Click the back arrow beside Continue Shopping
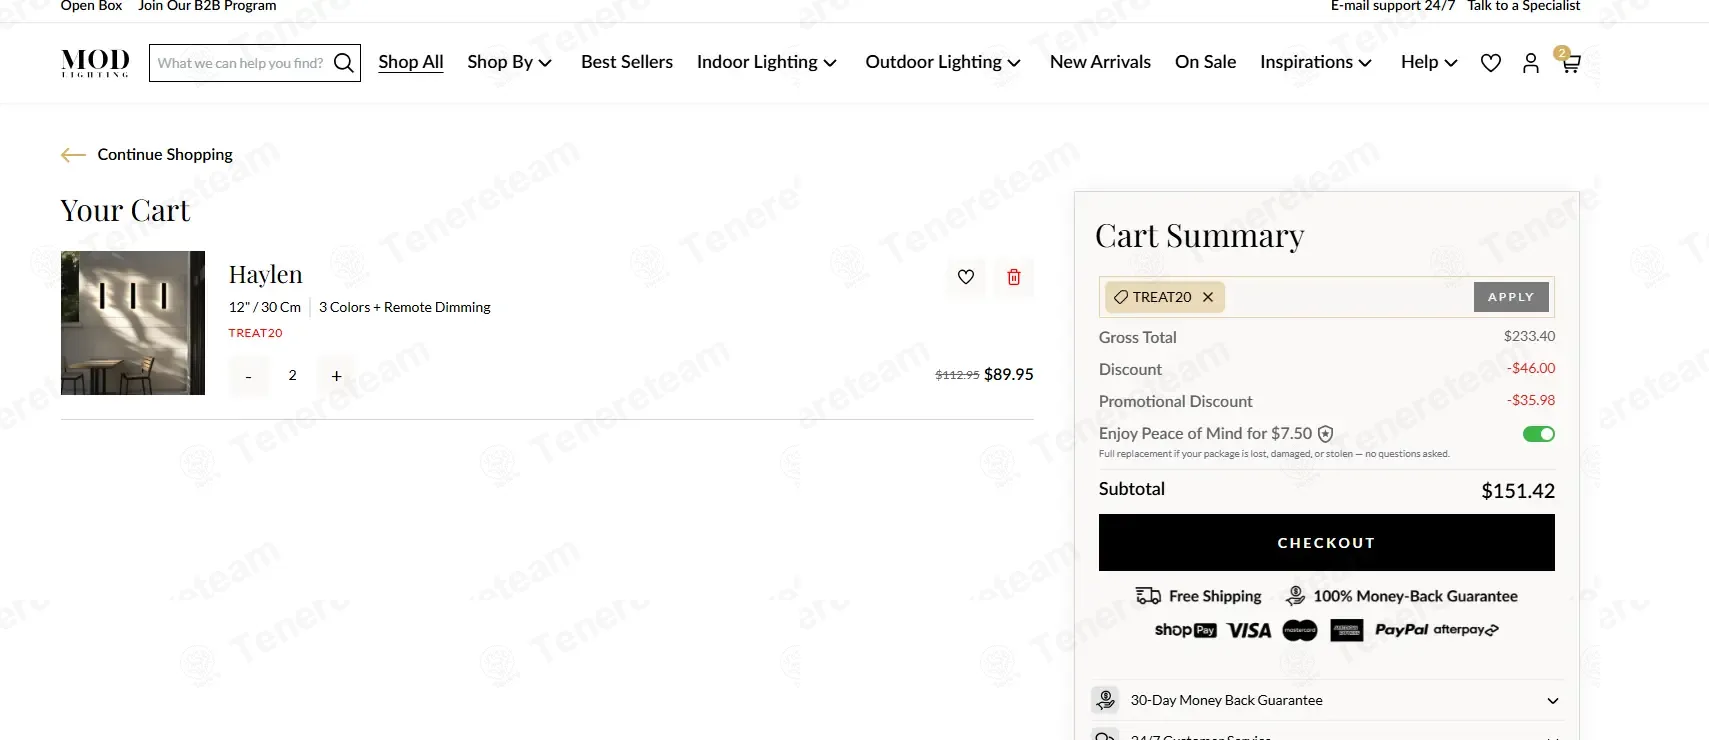The height and width of the screenshot is (740, 1709). click(x=73, y=155)
